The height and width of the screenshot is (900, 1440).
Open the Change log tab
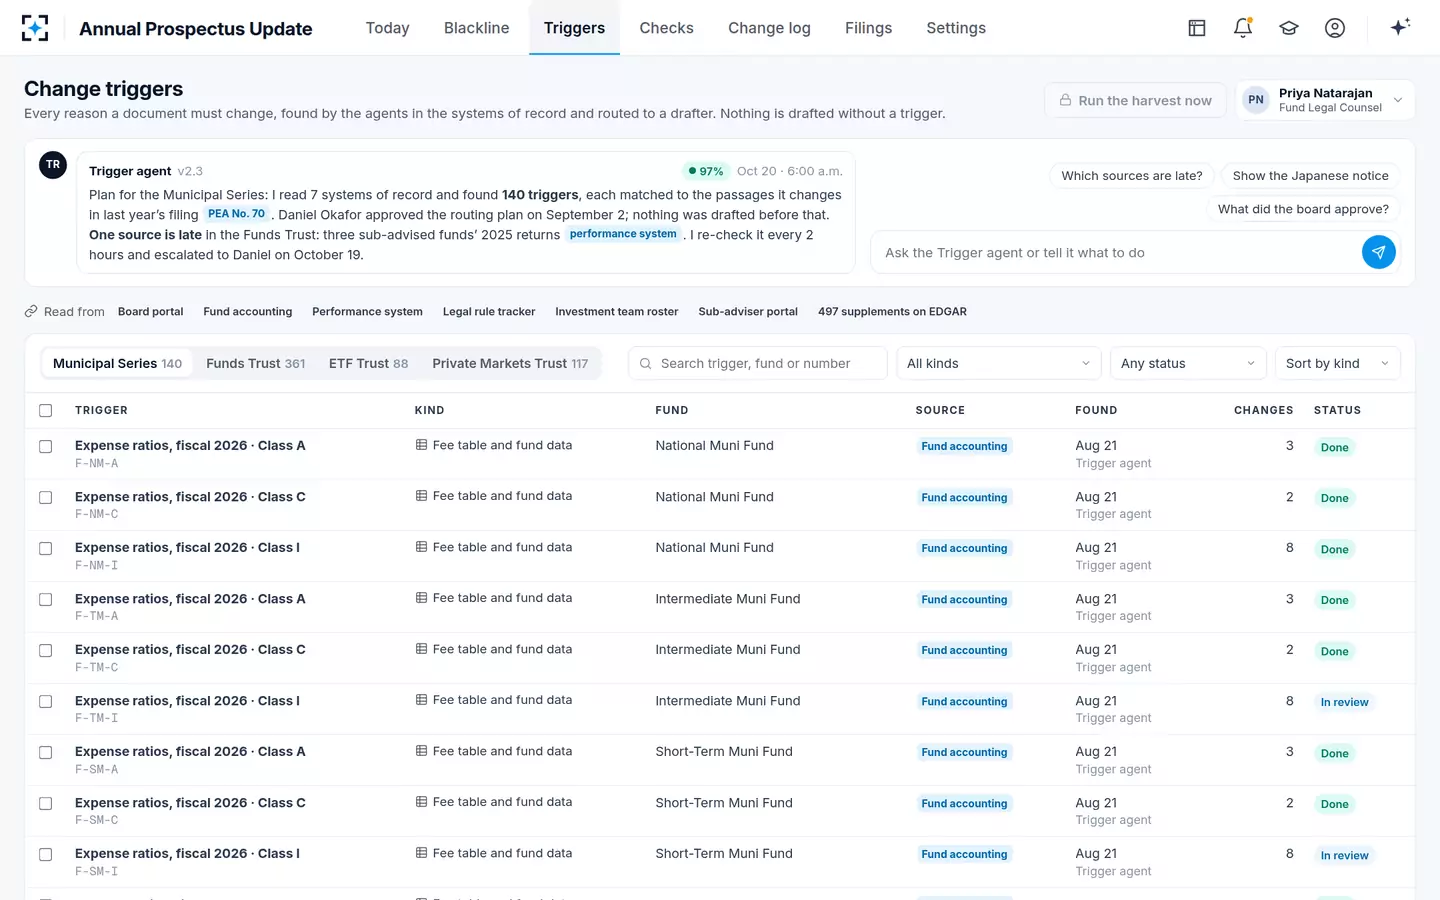(x=769, y=28)
